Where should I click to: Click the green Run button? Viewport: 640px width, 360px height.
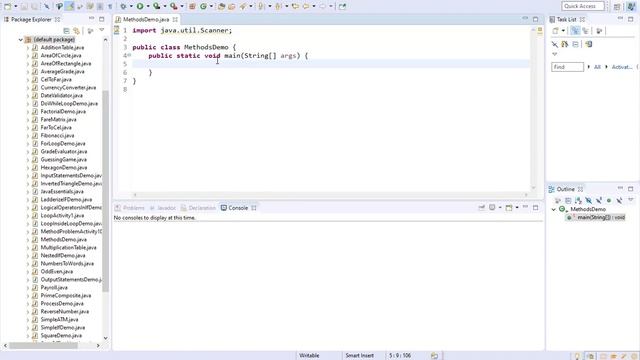pos(140,6)
